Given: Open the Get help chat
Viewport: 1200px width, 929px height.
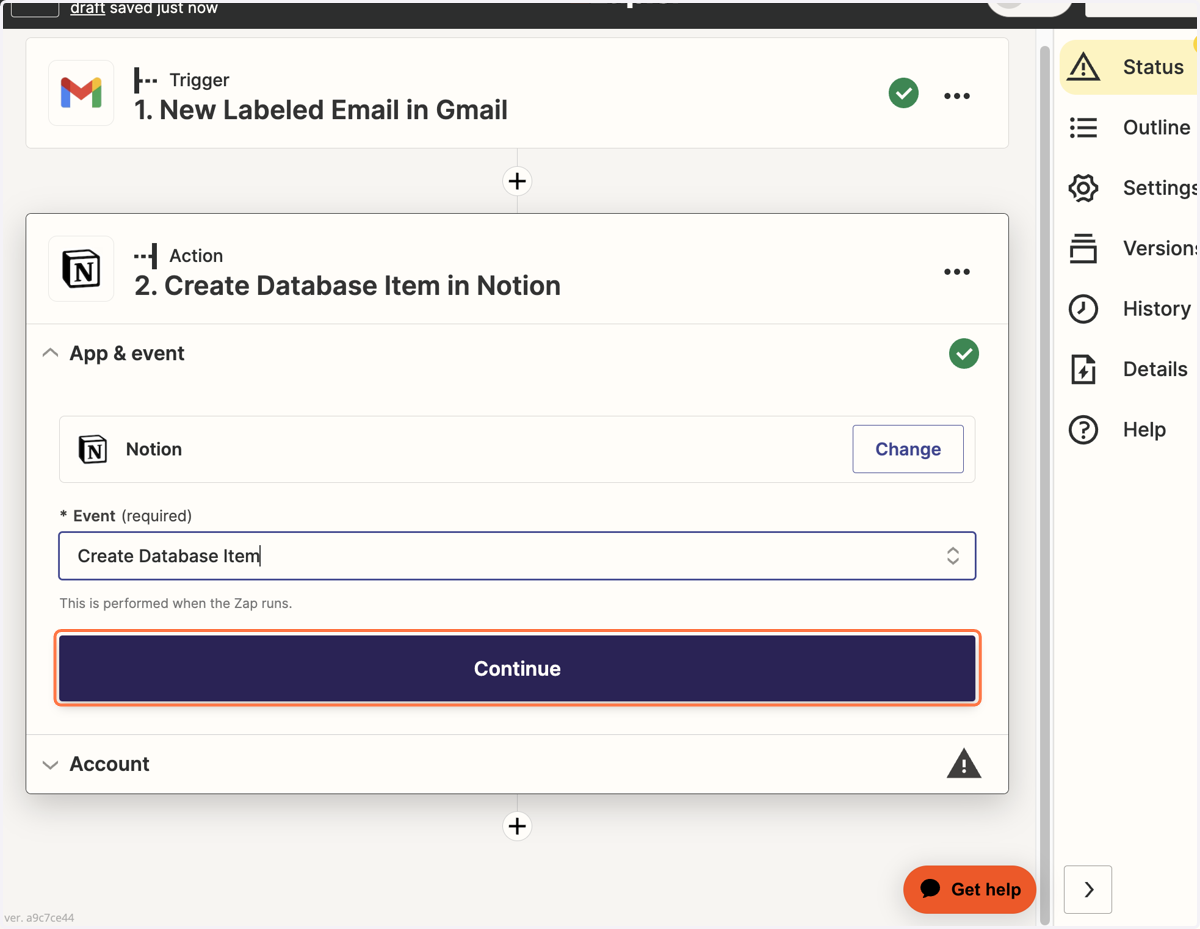Looking at the screenshot, I should click(x=970, y=889).
